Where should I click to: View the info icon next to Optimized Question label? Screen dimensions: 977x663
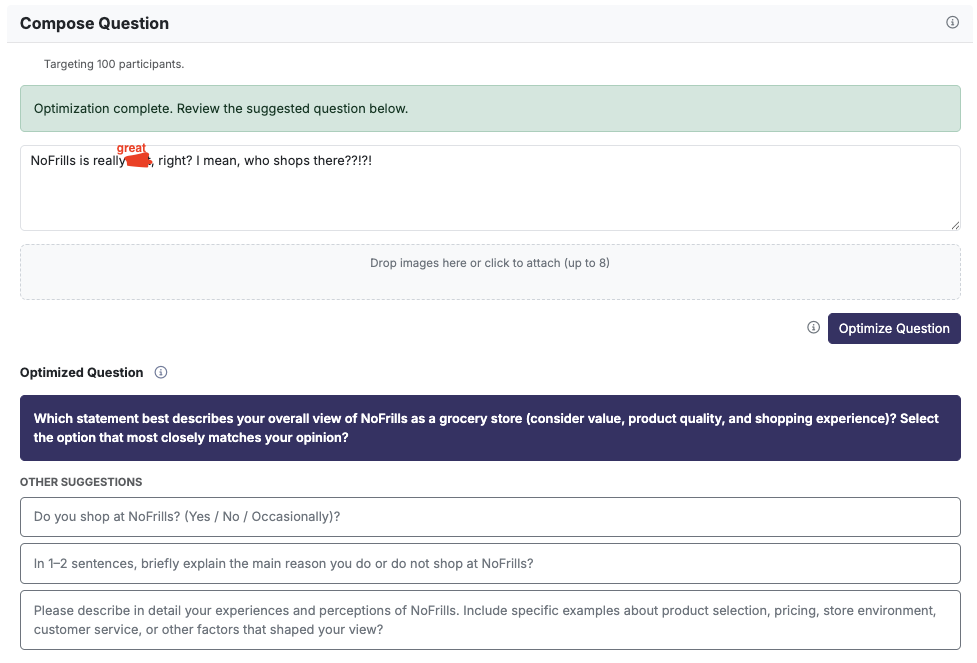pyautogui.click(x=160, y=372)
